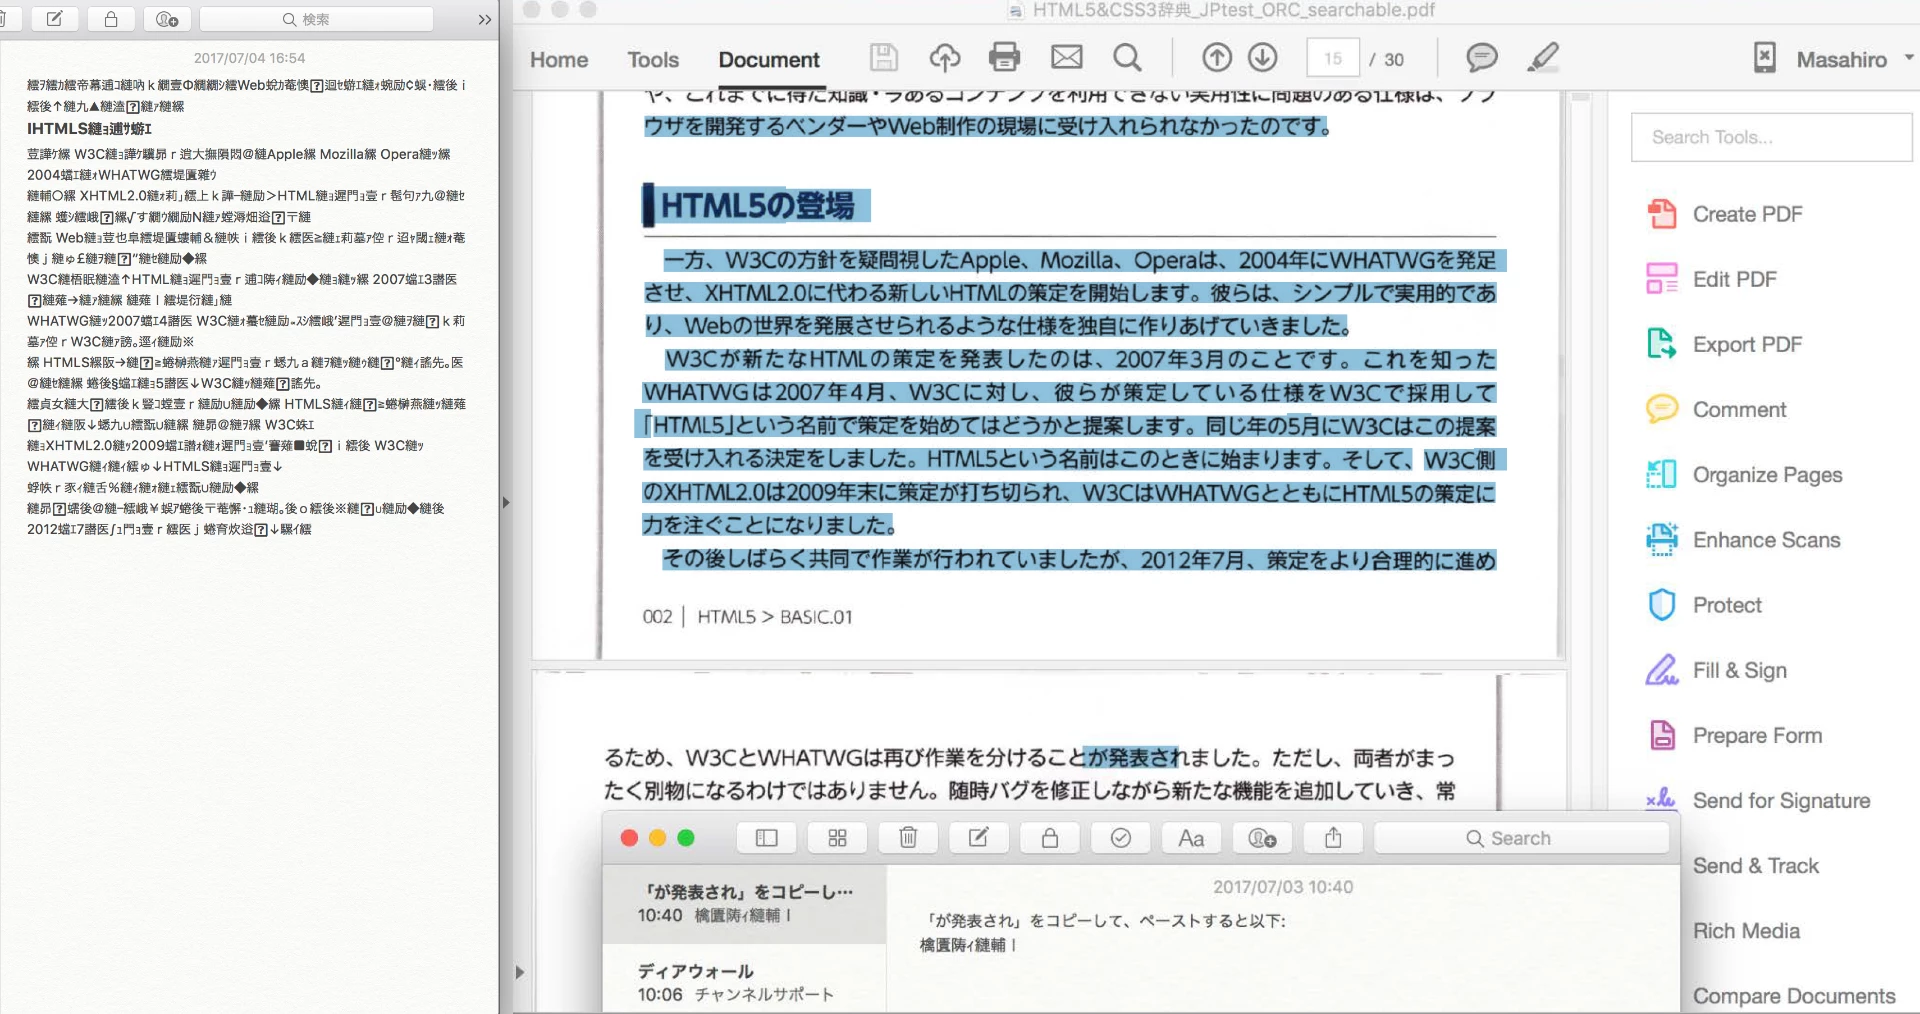Select the ディアウォール note in list
Image resolution: width=1920 pixels, height=1014 pixels.
[744, 982]
